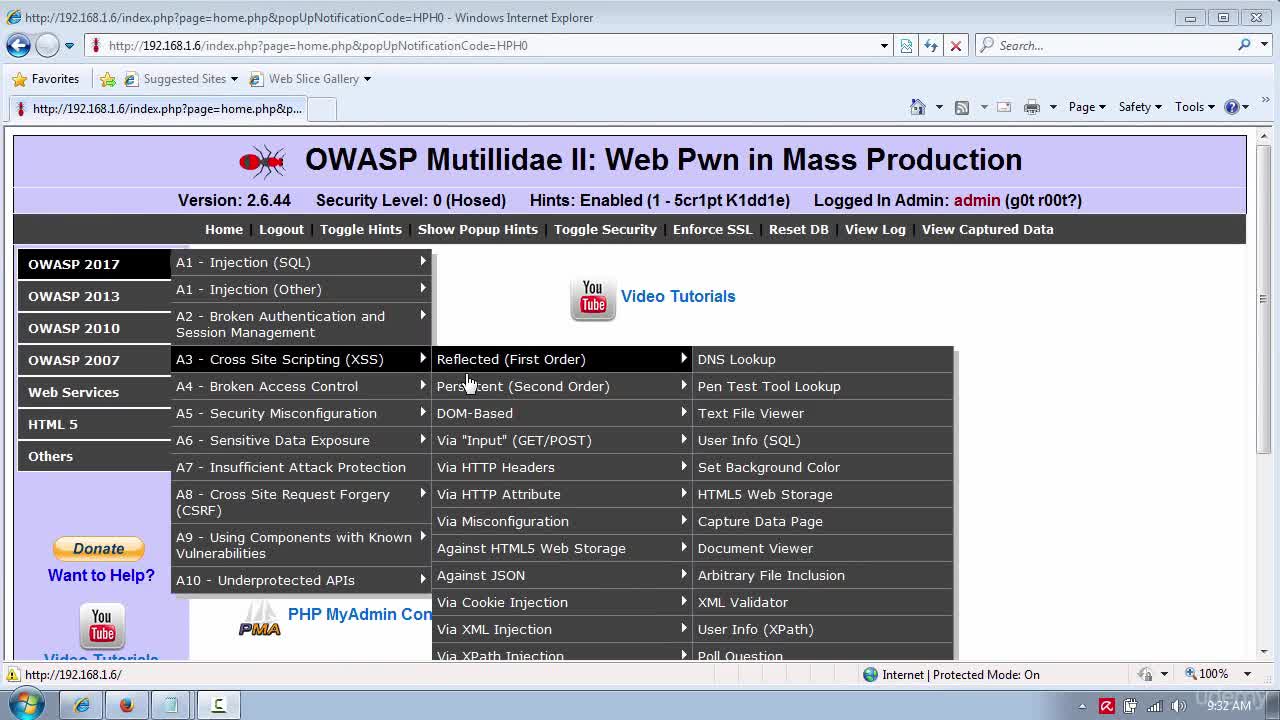Select Arbitrary File Inclusion entry
Image resolution: width=1280 pixels, height=720 pixels.
click(823, 575)
